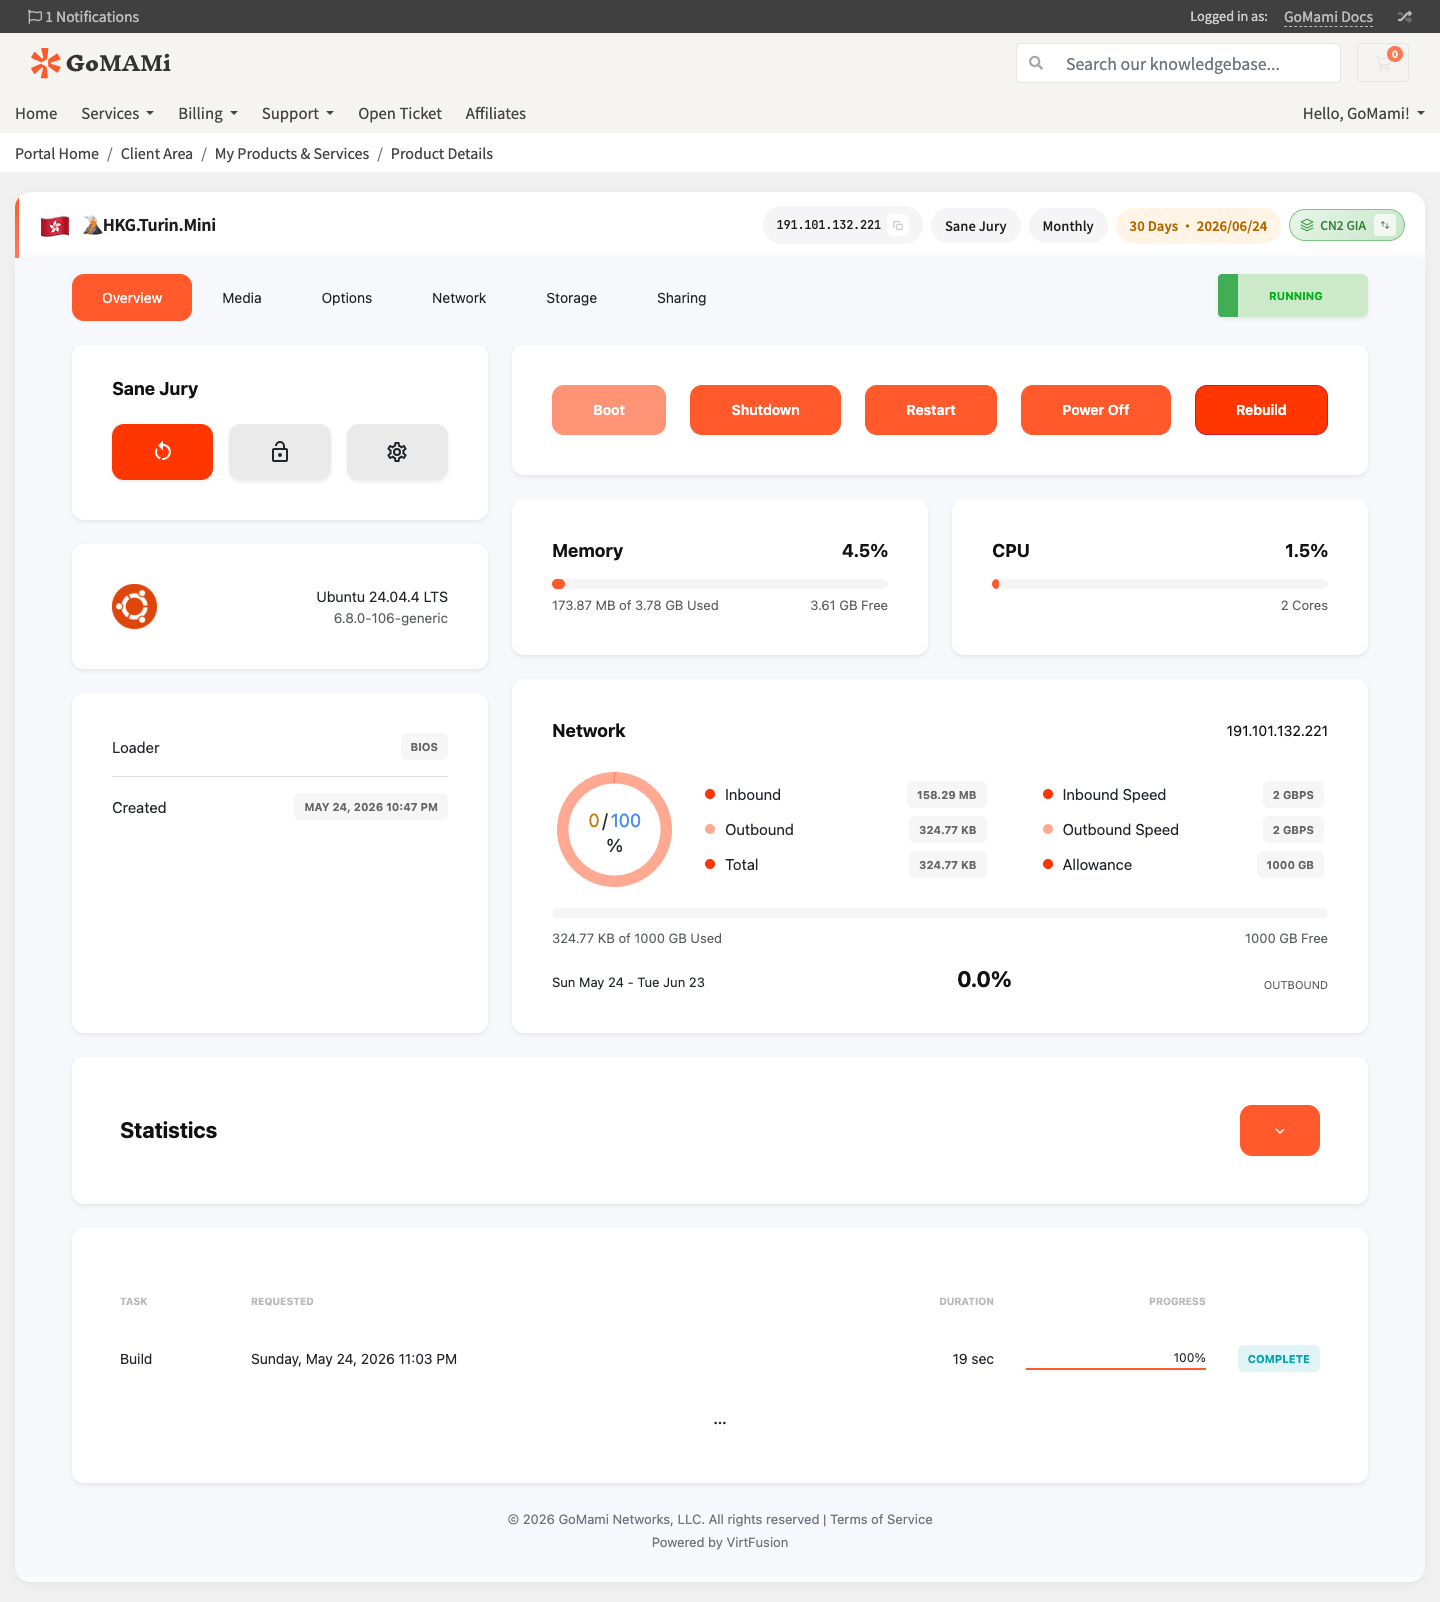Click the Powered by VirtFusion text
The height and width of the screenshot is (1602, 1440).
pos(720,1543)
